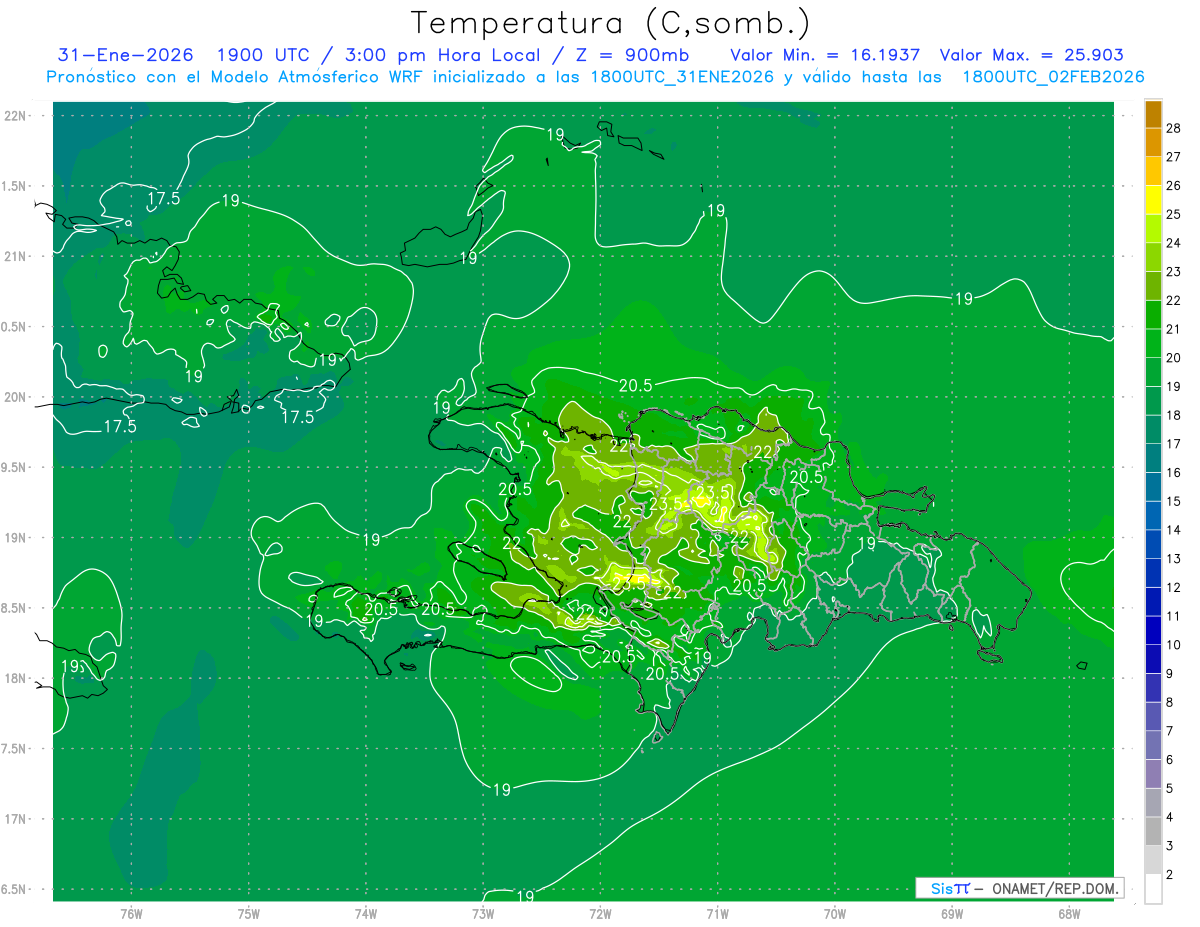Click the "76W" longitude axis label
Viewport: 1200px width, 927px height.
click(x=131, y=913)
